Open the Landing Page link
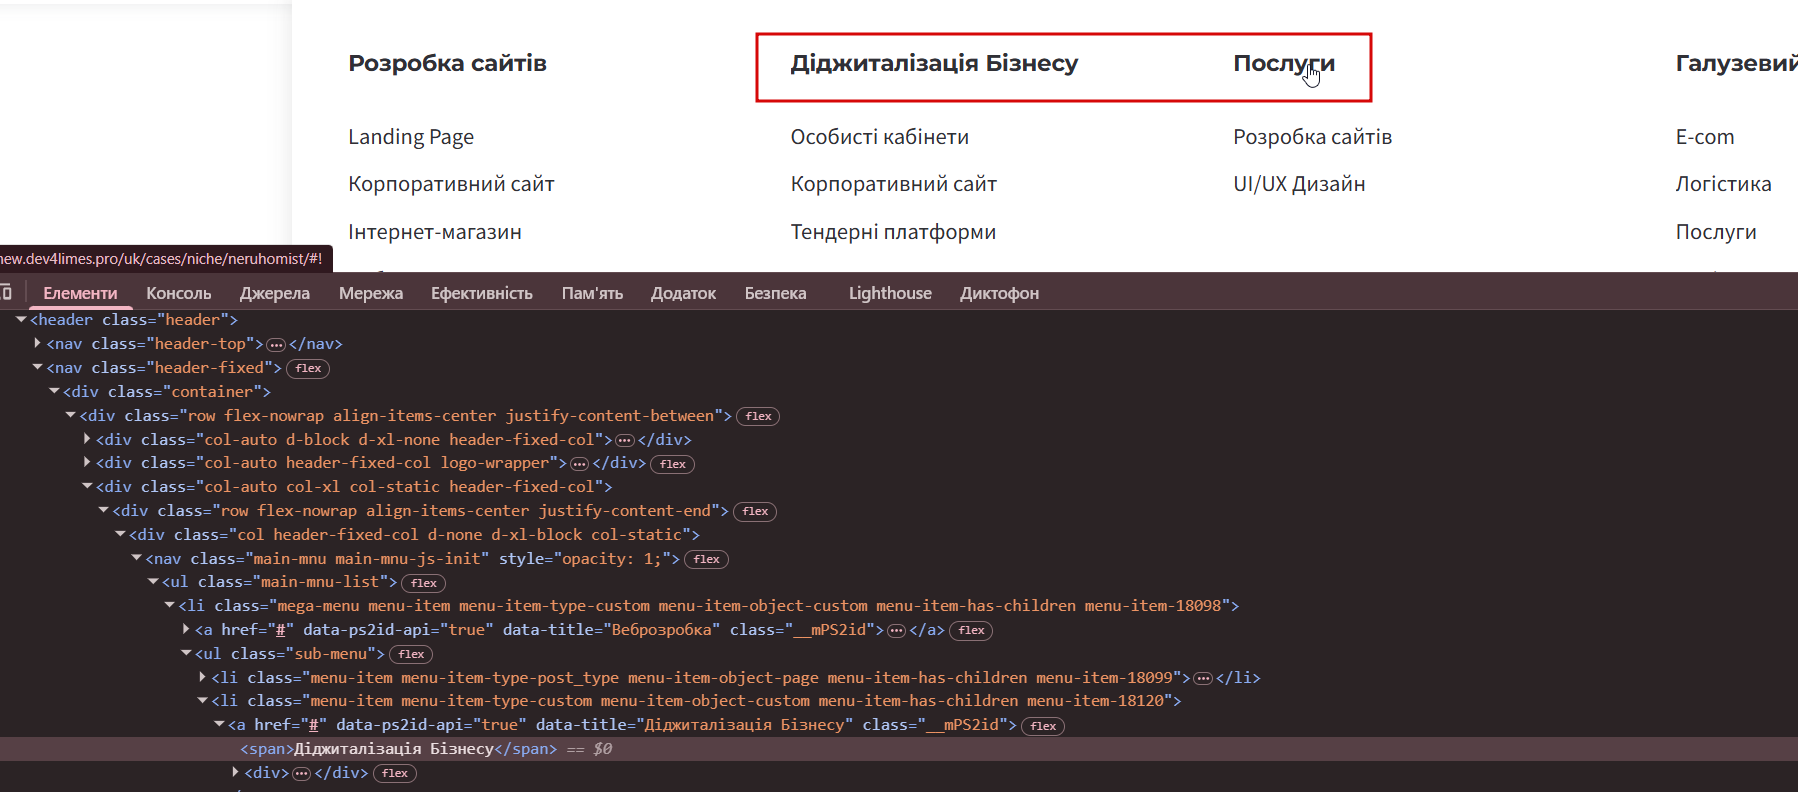The height and width of the screenshot is (792, 1798). [411, 137]
